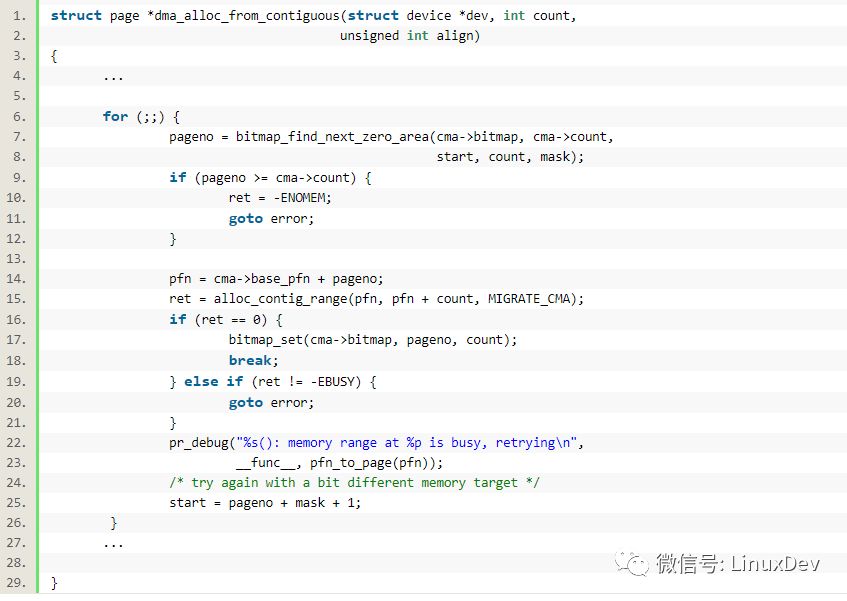The width and height of the screenshot is (847, 601).
Task: Click "ret = -ENOMEM;" statement
Action: click(280, 198)
